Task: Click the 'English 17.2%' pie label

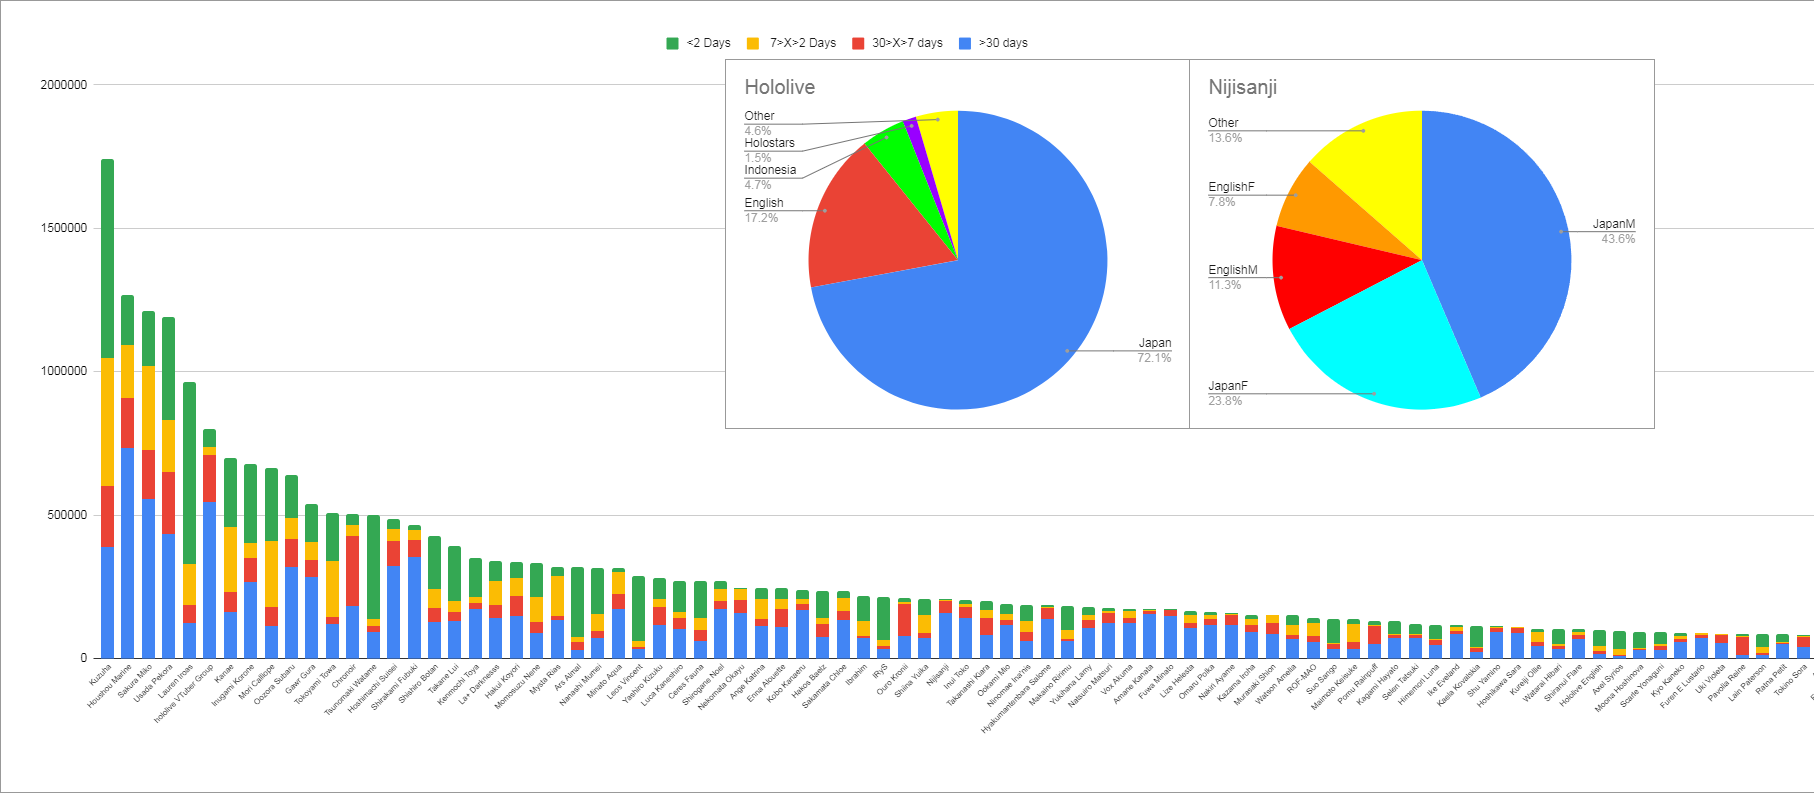Action: (764, 210)
